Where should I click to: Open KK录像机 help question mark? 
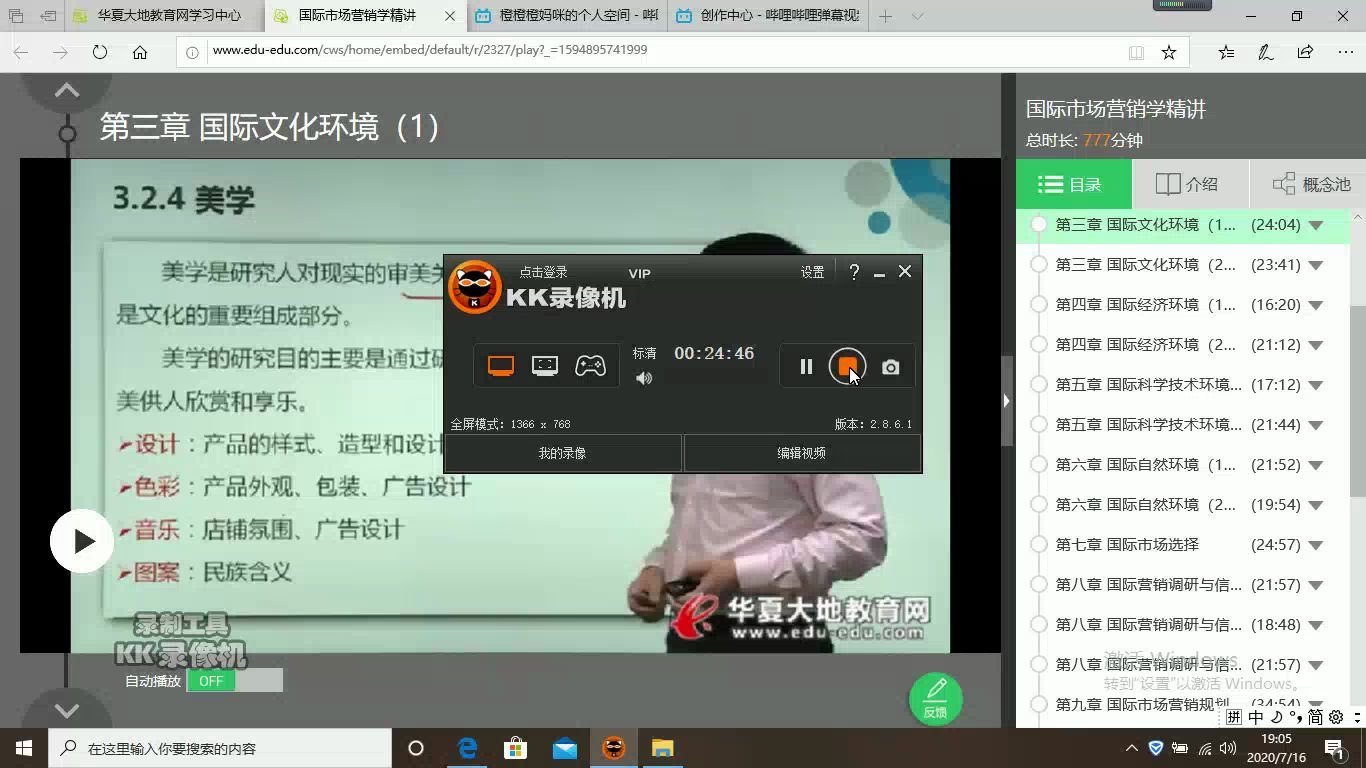(x=854, y=272)
